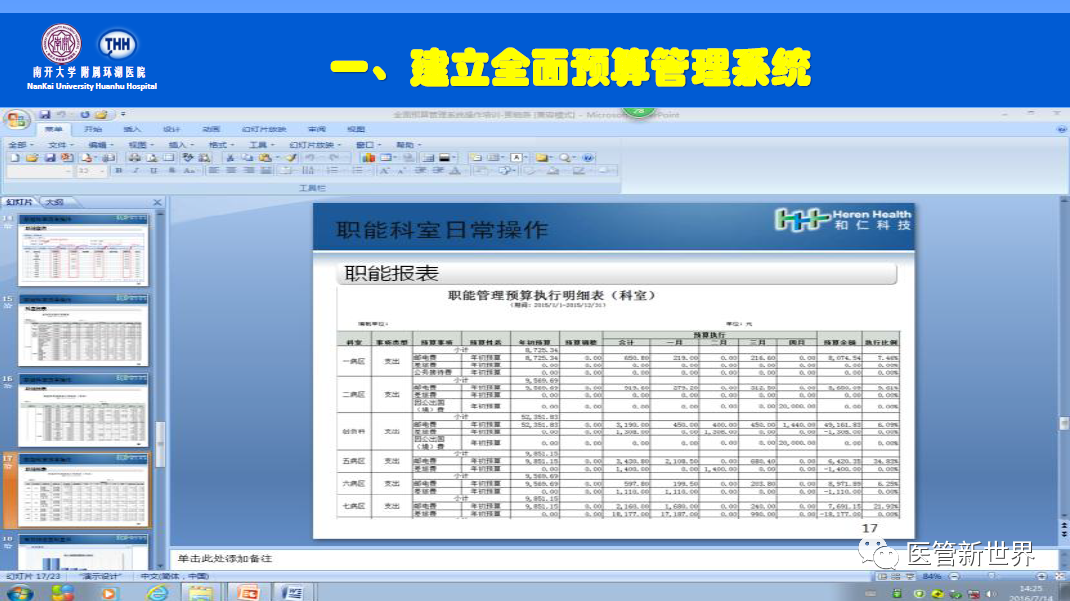Viewport: 1070px width, 601px height.
Task: Click the Print Preview icon
Action: point(153,158)
